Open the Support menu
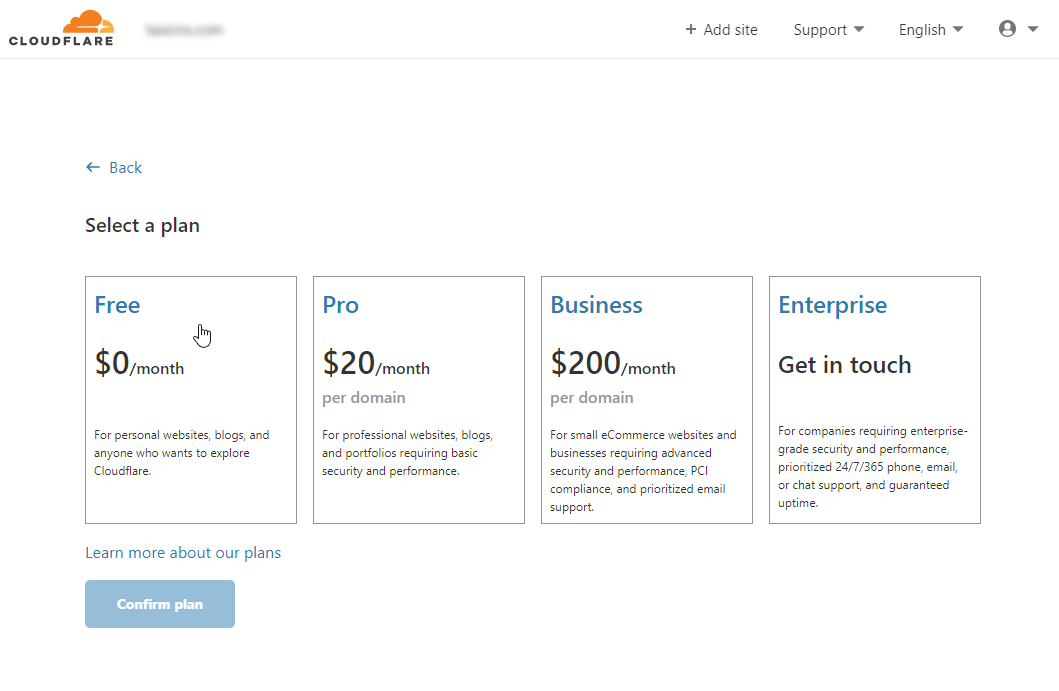 point(829,30)
